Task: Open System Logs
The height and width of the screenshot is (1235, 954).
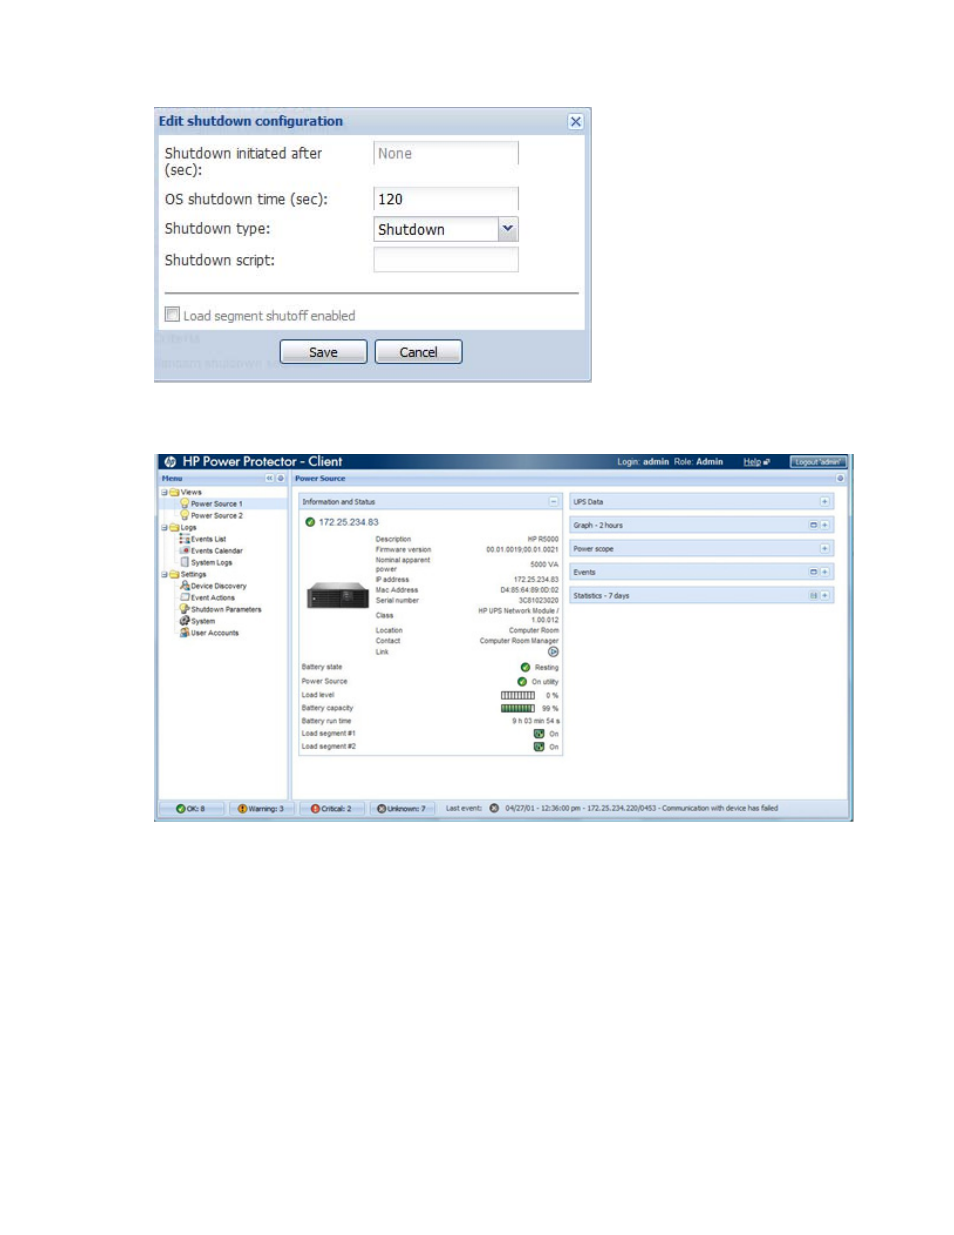Action: pyautogui.click(x=211, y=562)
